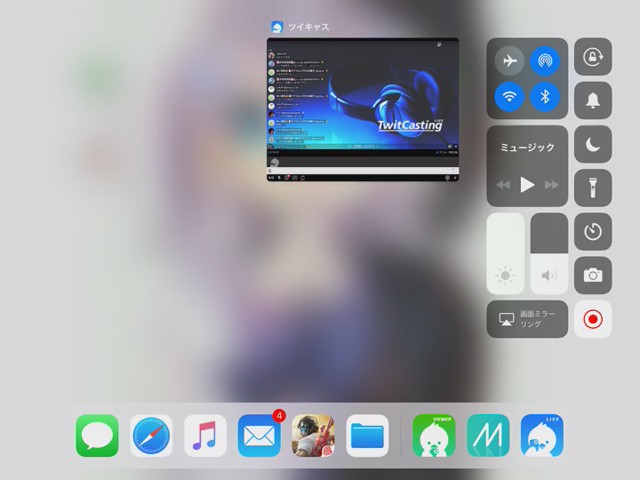Adjust the volume slider
The image size is (640, 480).
549,253
